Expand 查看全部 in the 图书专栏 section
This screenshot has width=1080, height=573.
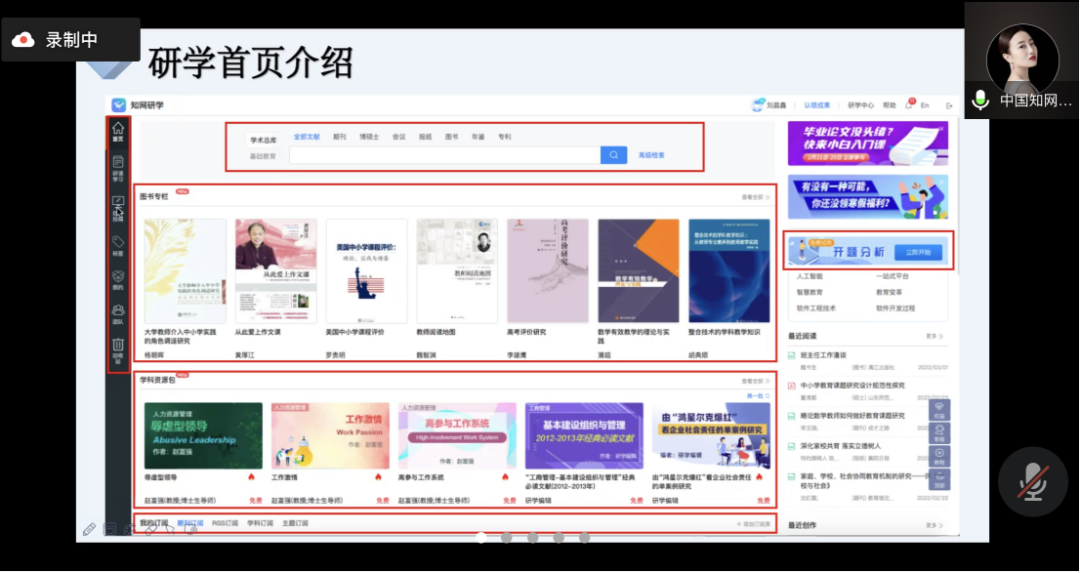[x=755, y=198]
